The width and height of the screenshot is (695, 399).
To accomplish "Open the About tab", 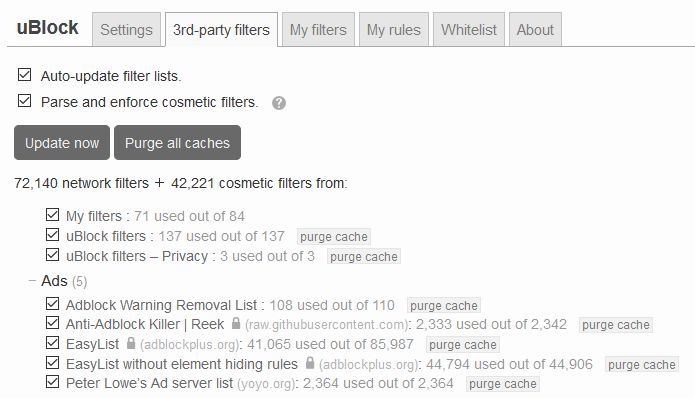I will [x=535, y=30].
